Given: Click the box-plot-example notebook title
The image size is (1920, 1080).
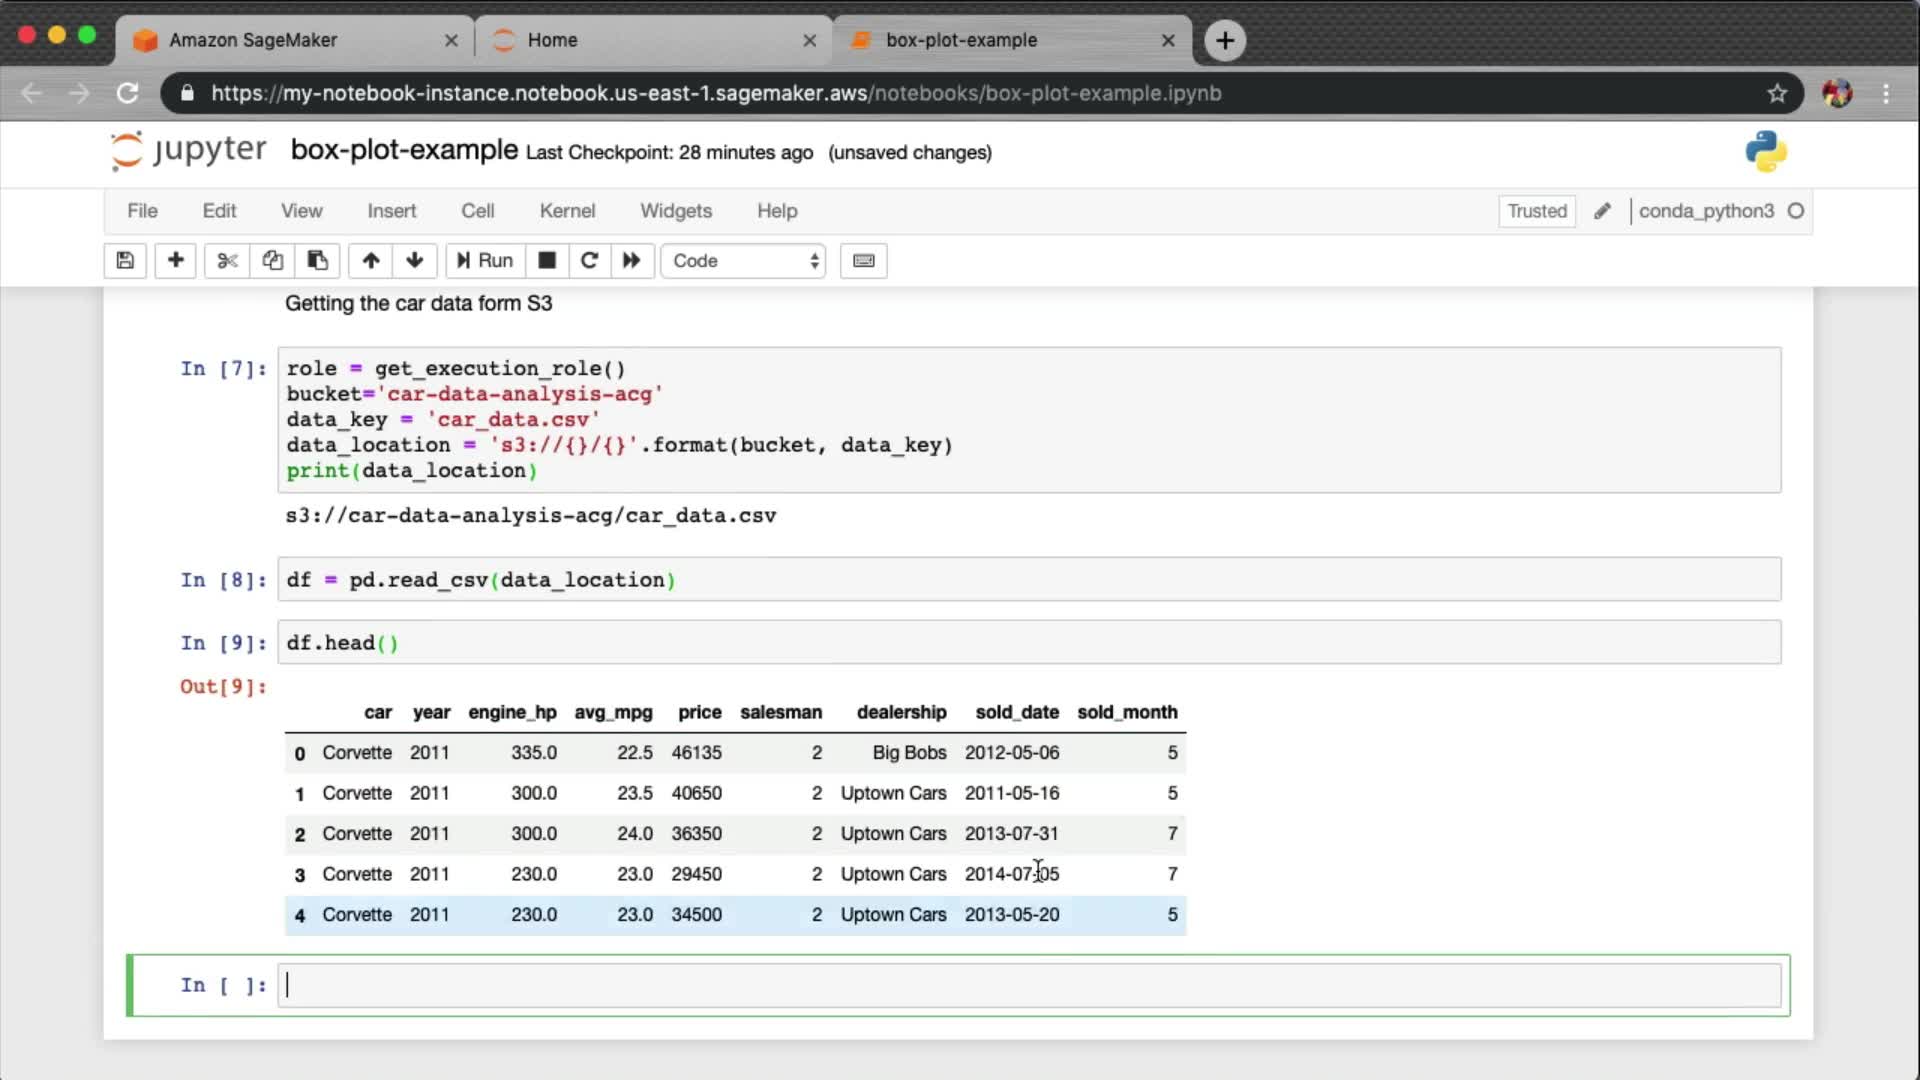Looking at the screenshot, I should pos(404,151).
